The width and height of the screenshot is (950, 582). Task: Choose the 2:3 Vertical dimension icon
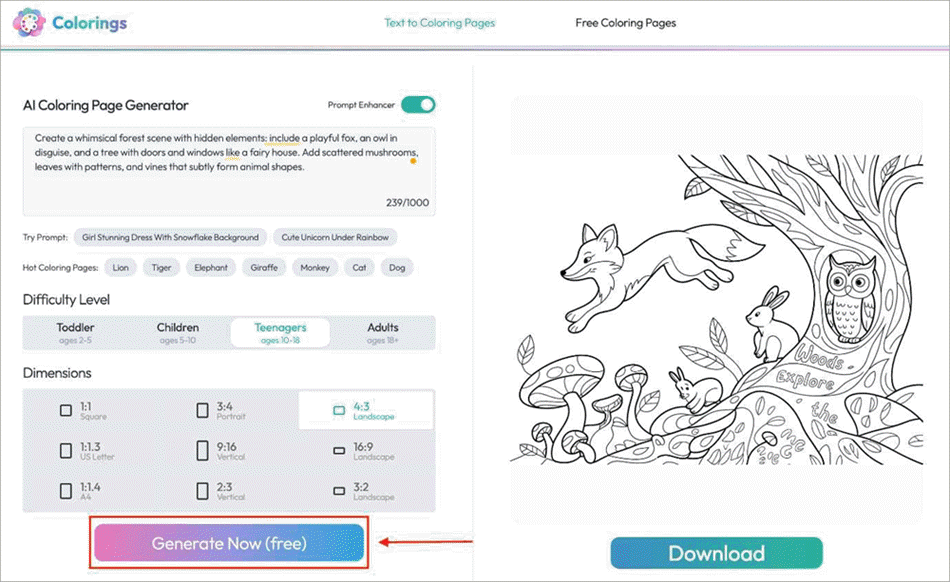[x=203, y=491]
